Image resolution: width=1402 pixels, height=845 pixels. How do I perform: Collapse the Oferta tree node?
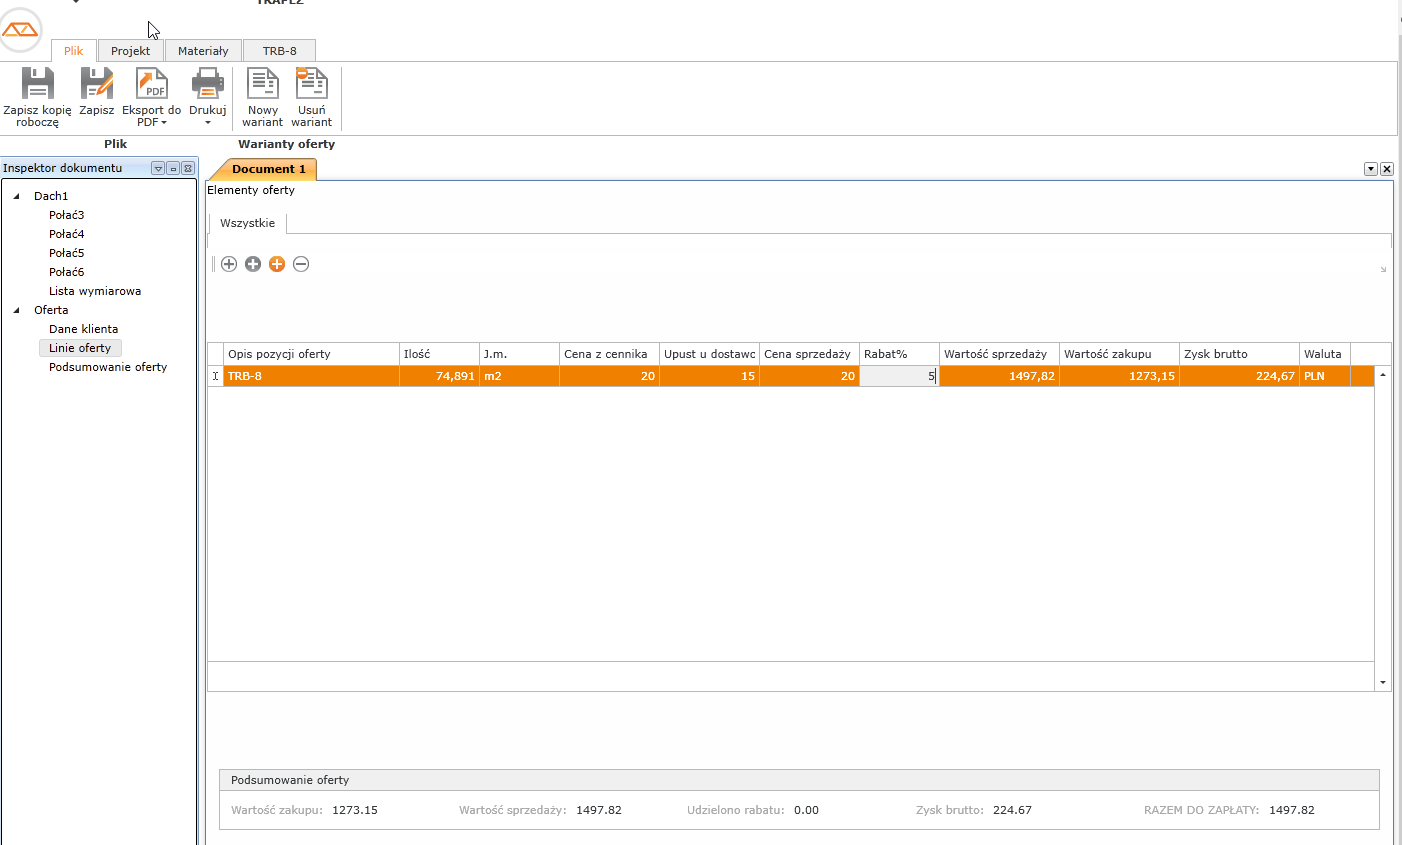[x=17, y=310]
